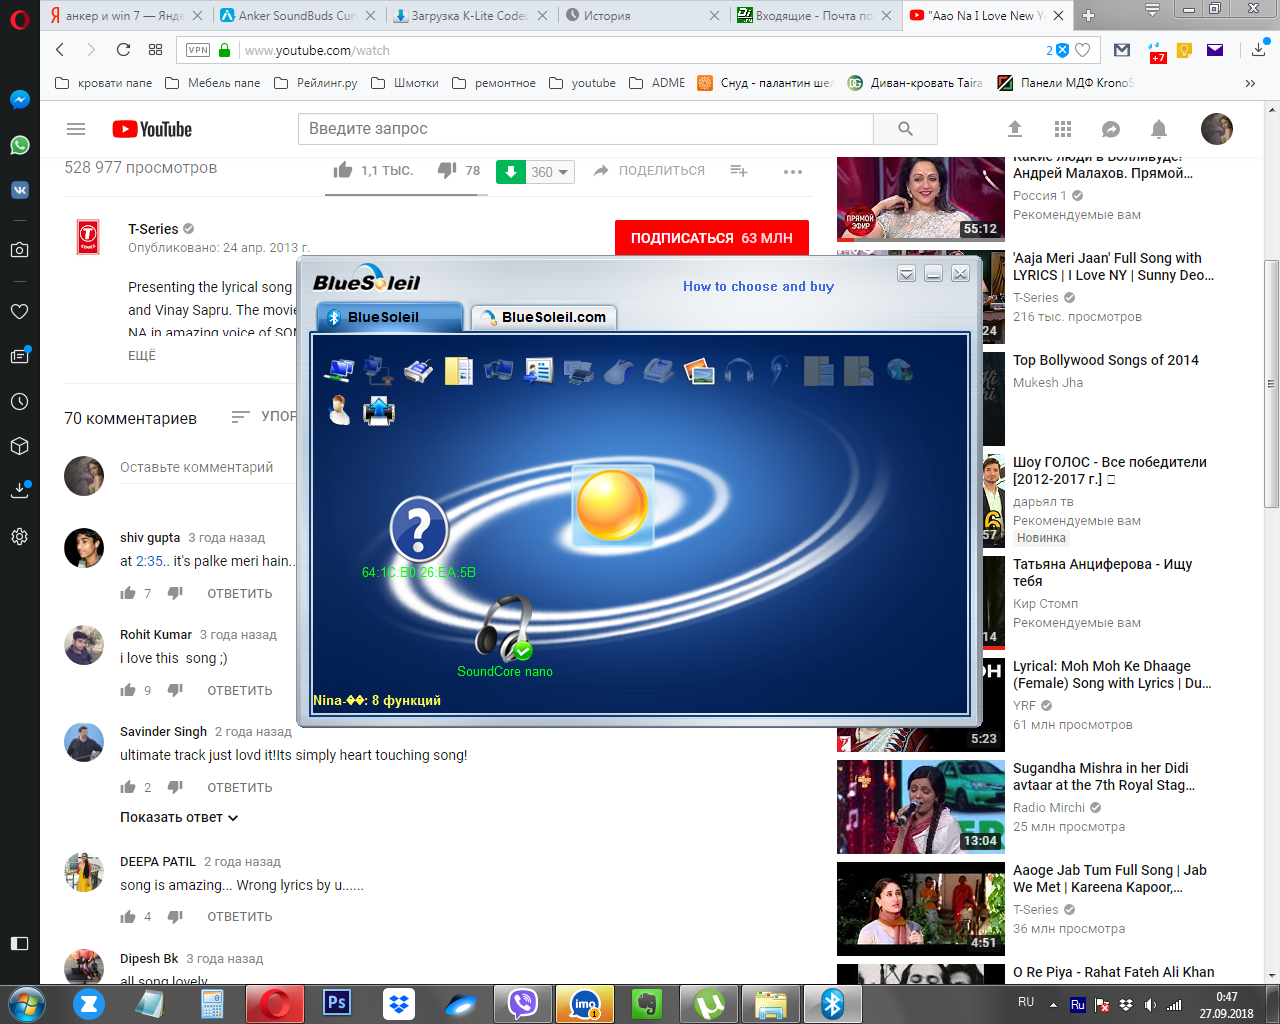Expand description with ЕЩЁ

tap(142, 356)
